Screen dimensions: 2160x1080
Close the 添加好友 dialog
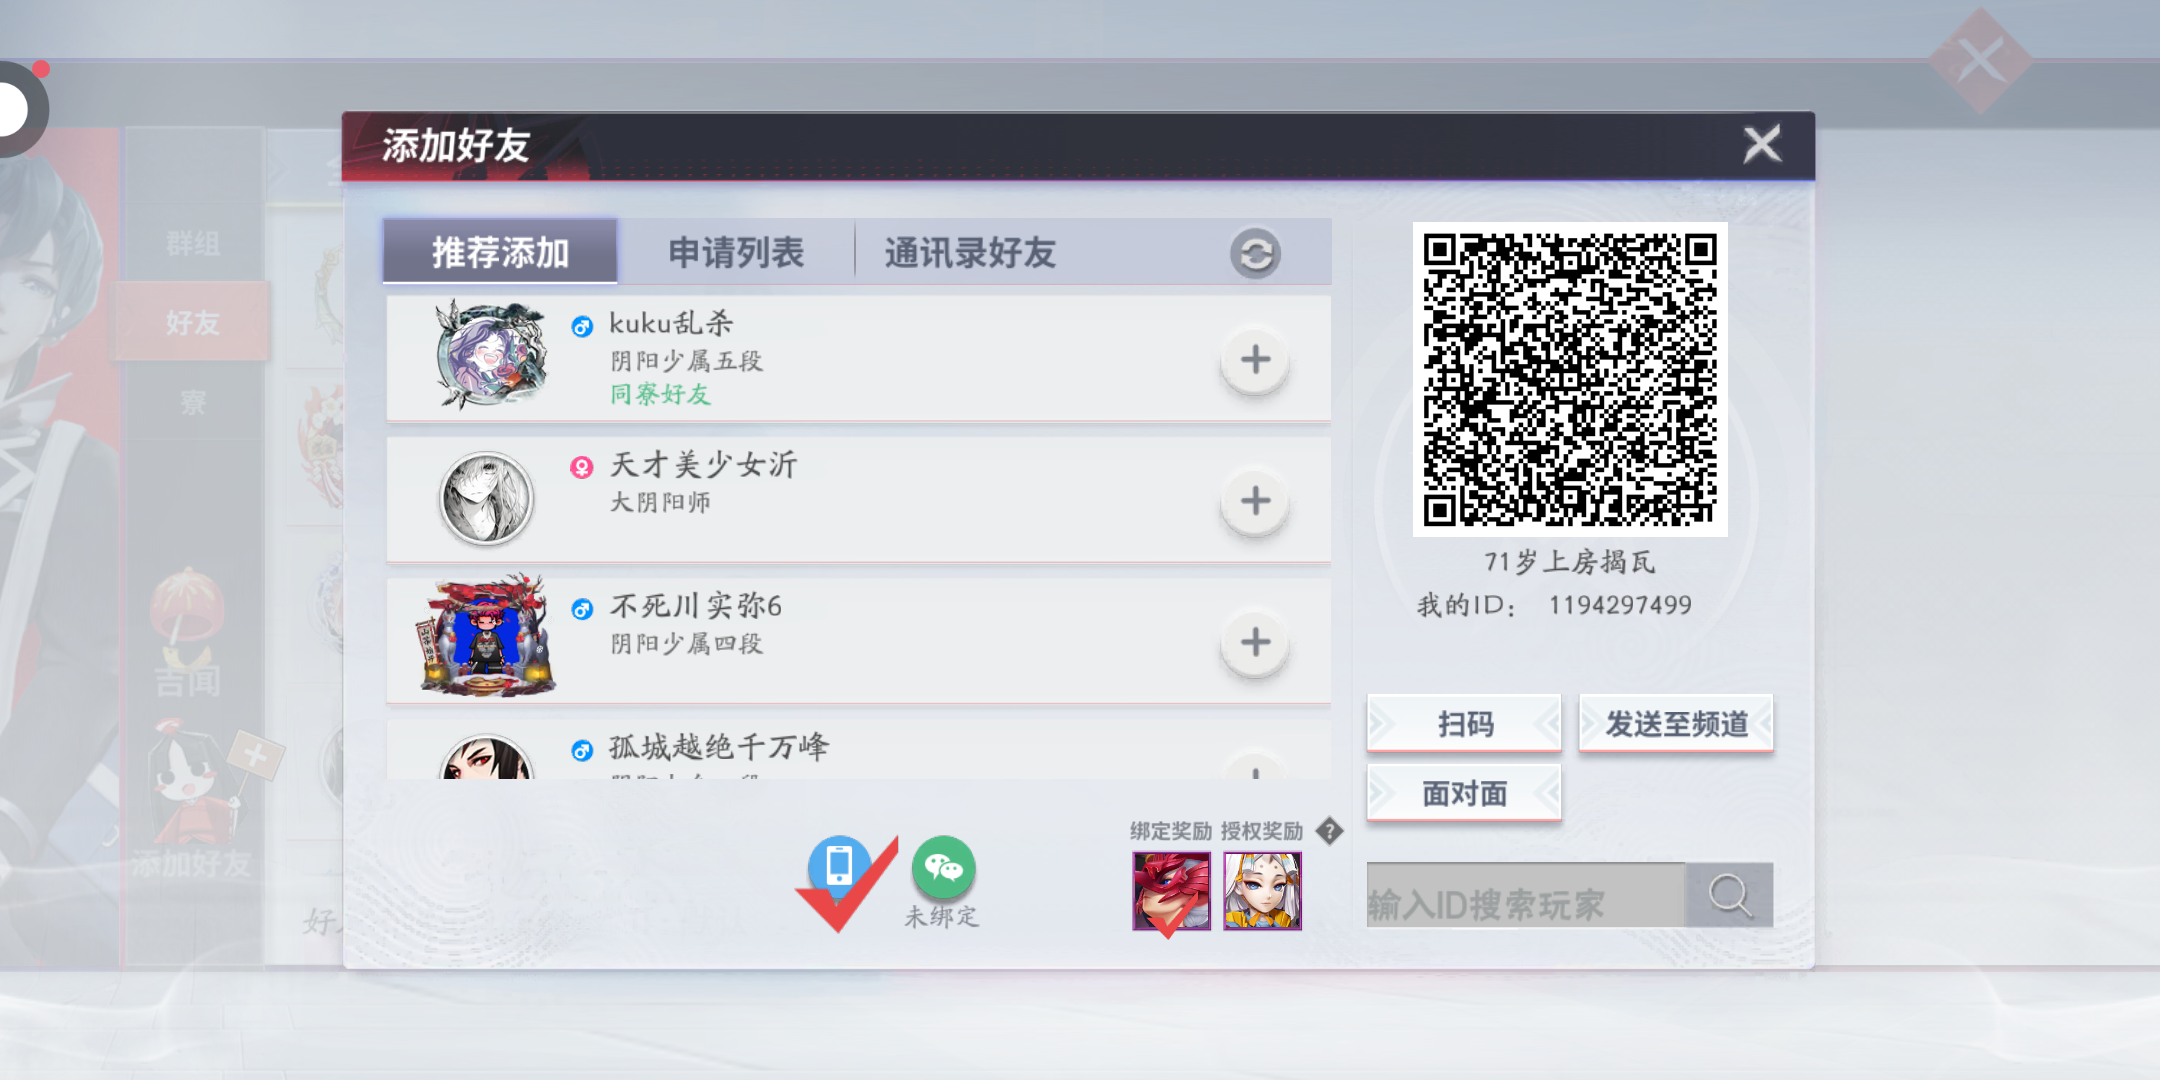(x=1762, y=145)
